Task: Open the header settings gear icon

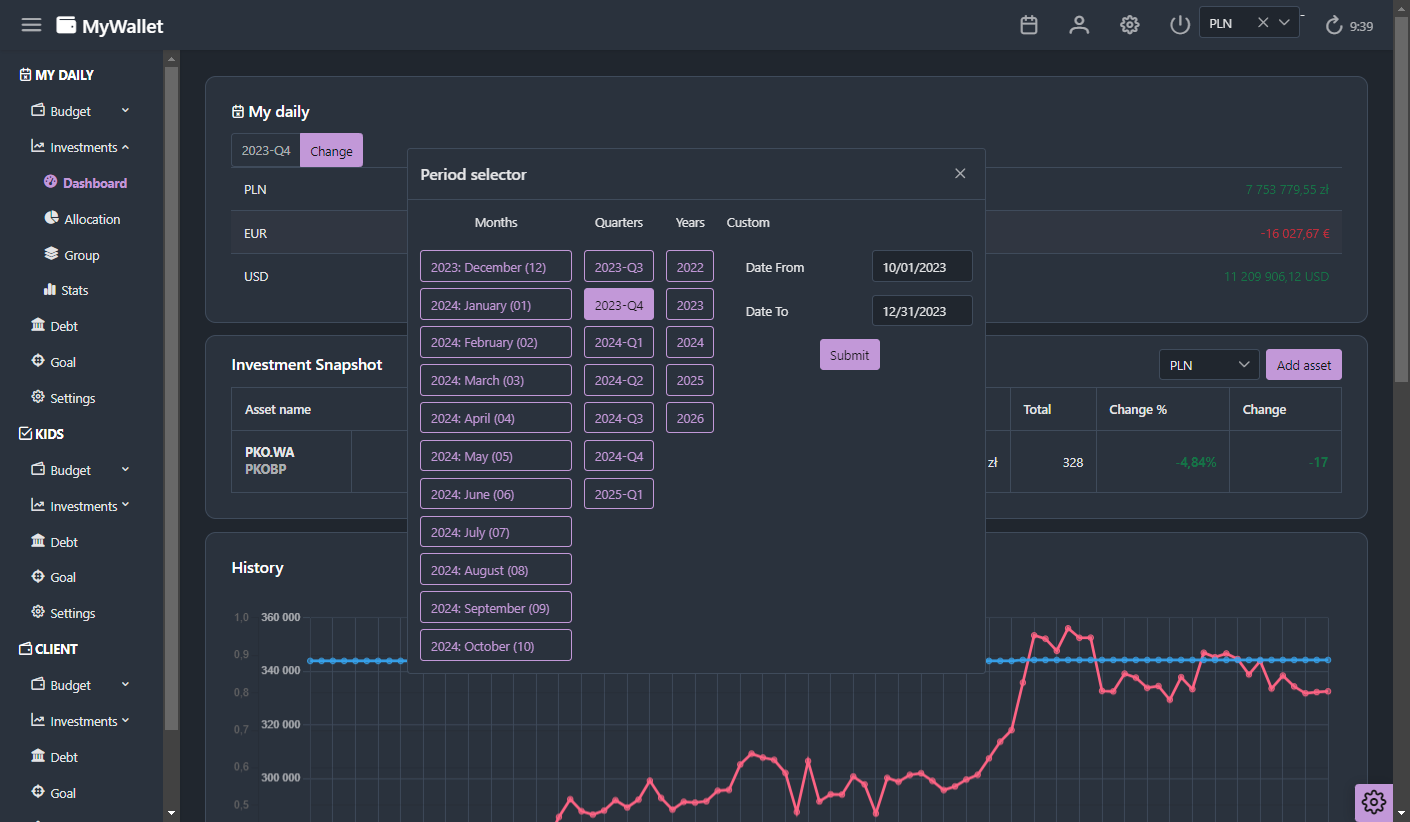Action: pyautogui.click(x=1130, y=25)
